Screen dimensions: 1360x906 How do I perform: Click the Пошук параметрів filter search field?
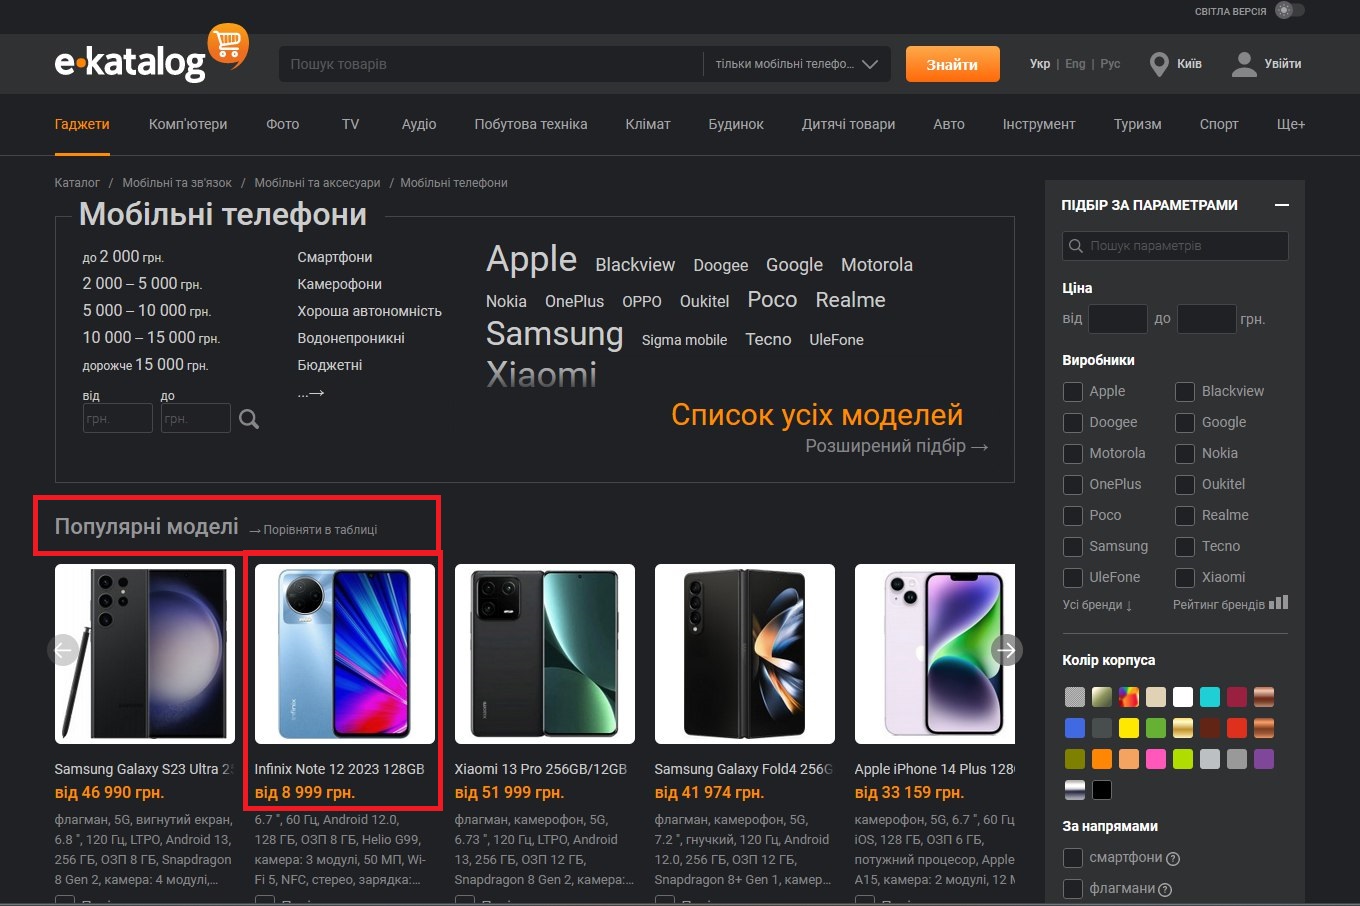tap(1175, 246)
